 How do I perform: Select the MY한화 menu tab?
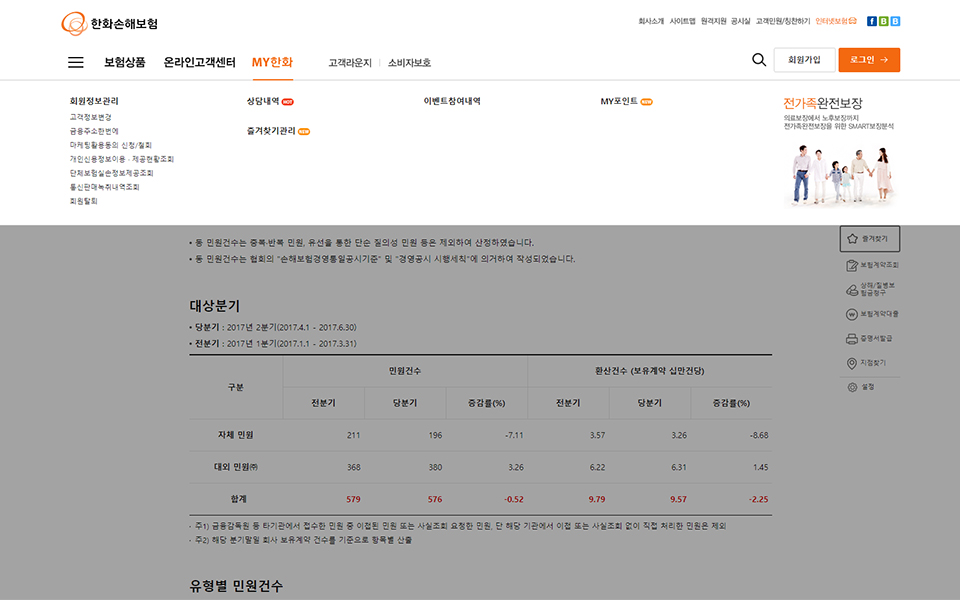pyautogui.click(x=272, y=62)
